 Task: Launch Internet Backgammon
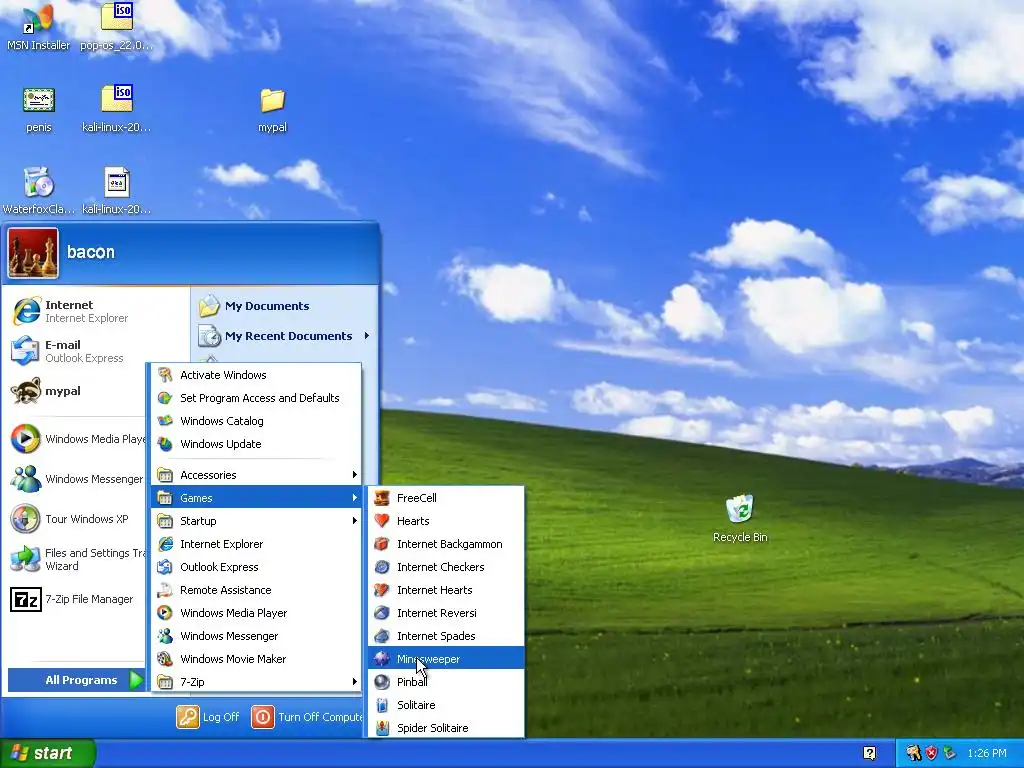[x=446, y=544]
